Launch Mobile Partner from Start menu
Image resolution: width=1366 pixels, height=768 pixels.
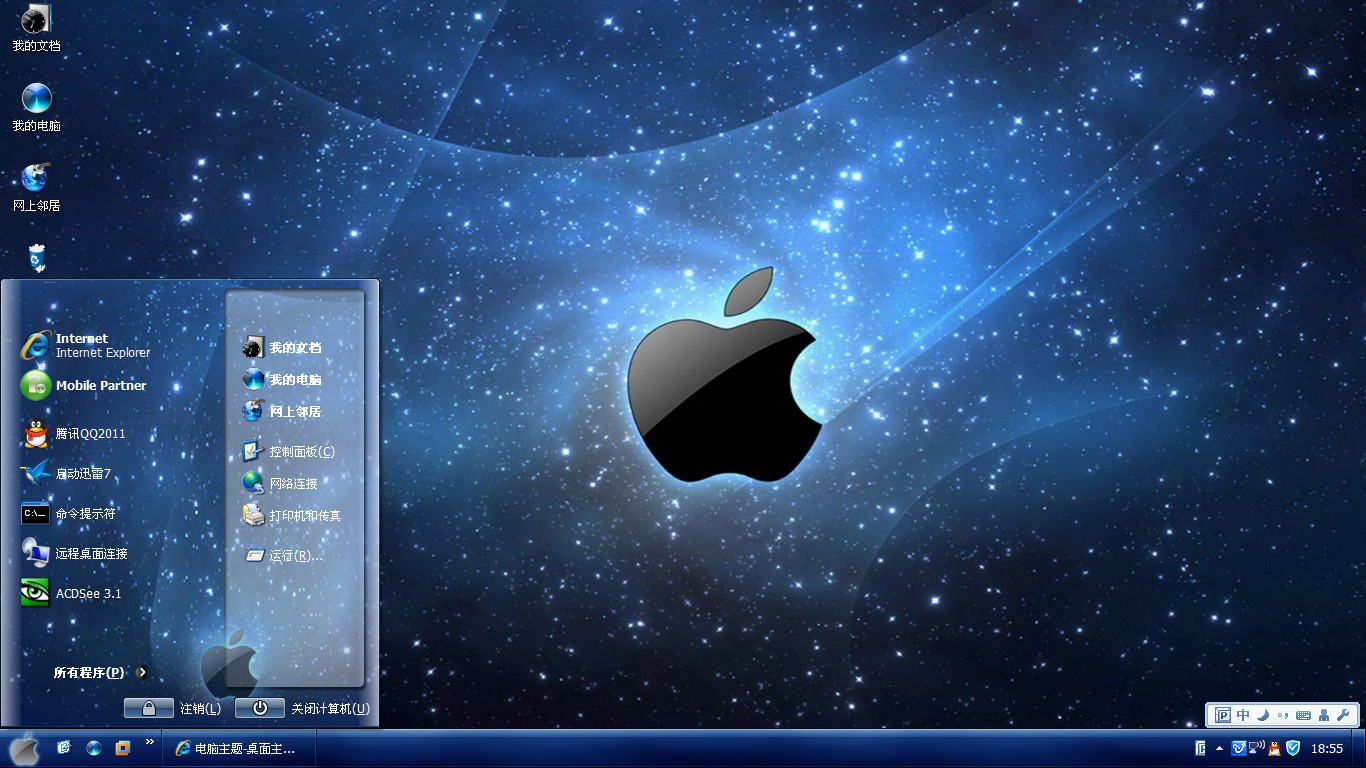[84, 385]
